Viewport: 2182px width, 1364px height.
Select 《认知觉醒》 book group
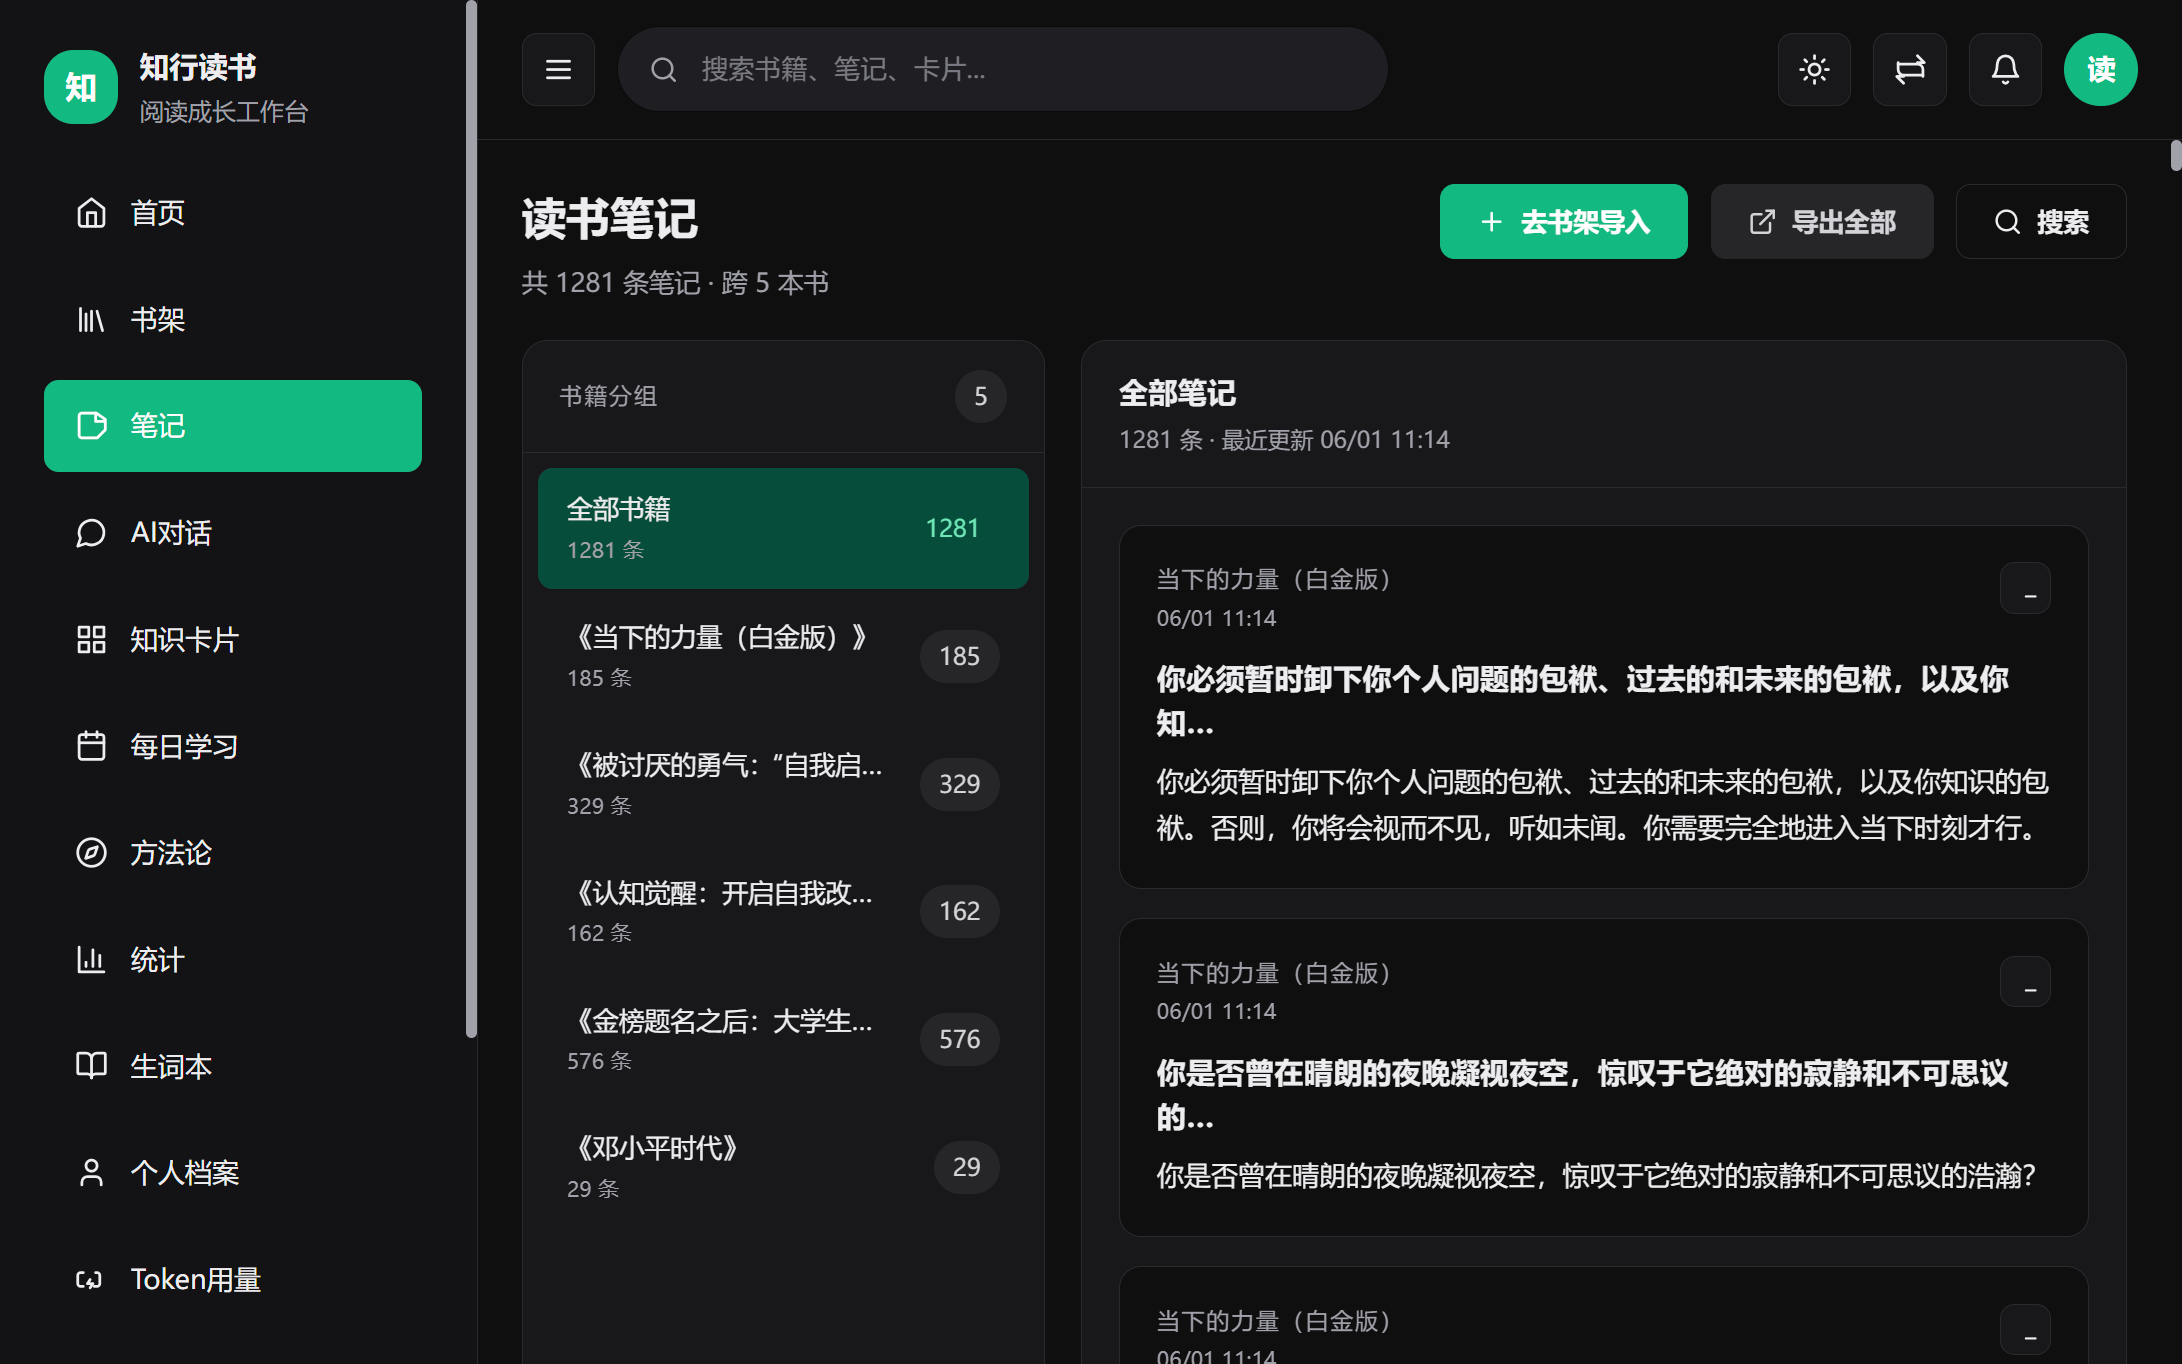pyautogui.click(x=783, y=911)
